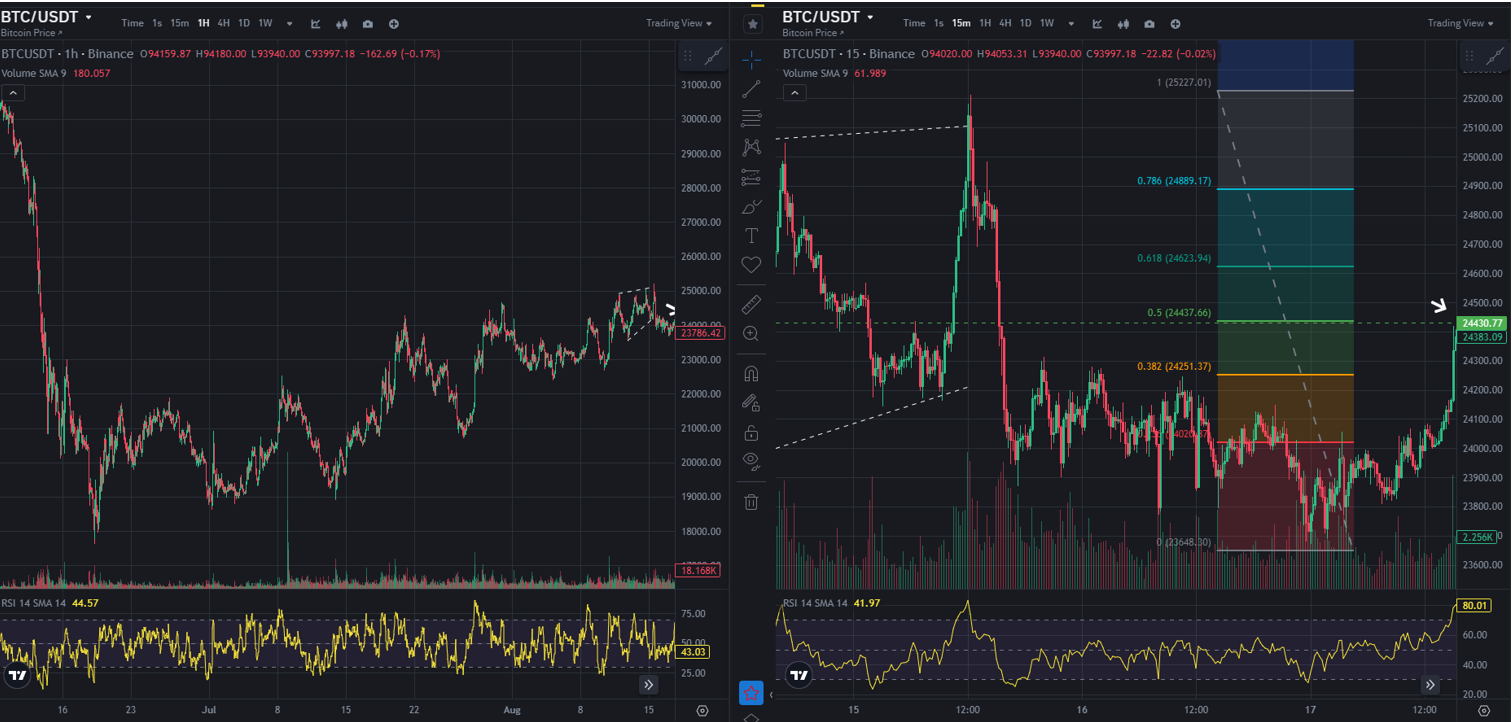Expand more intervals dropdown in right chart

point(1071,23)
